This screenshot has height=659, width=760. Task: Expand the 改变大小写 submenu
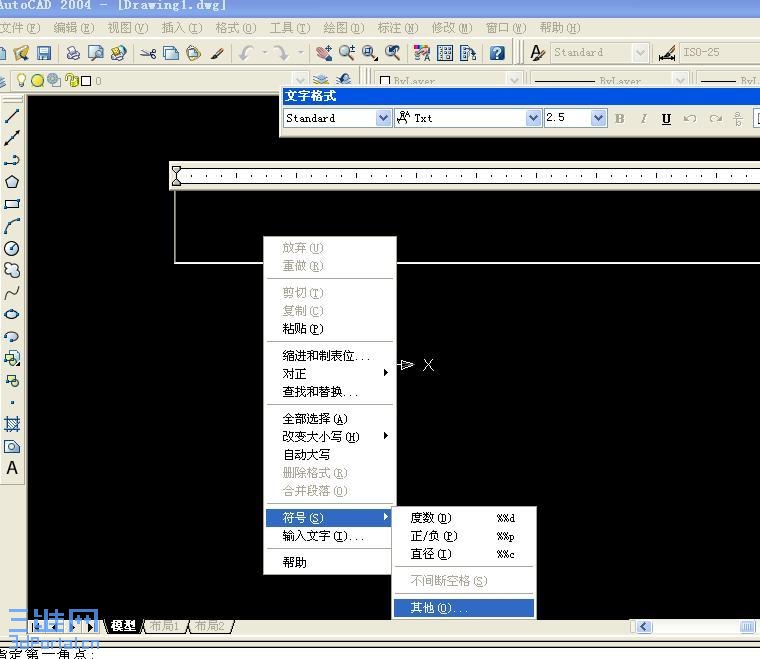tap(330, 437)
